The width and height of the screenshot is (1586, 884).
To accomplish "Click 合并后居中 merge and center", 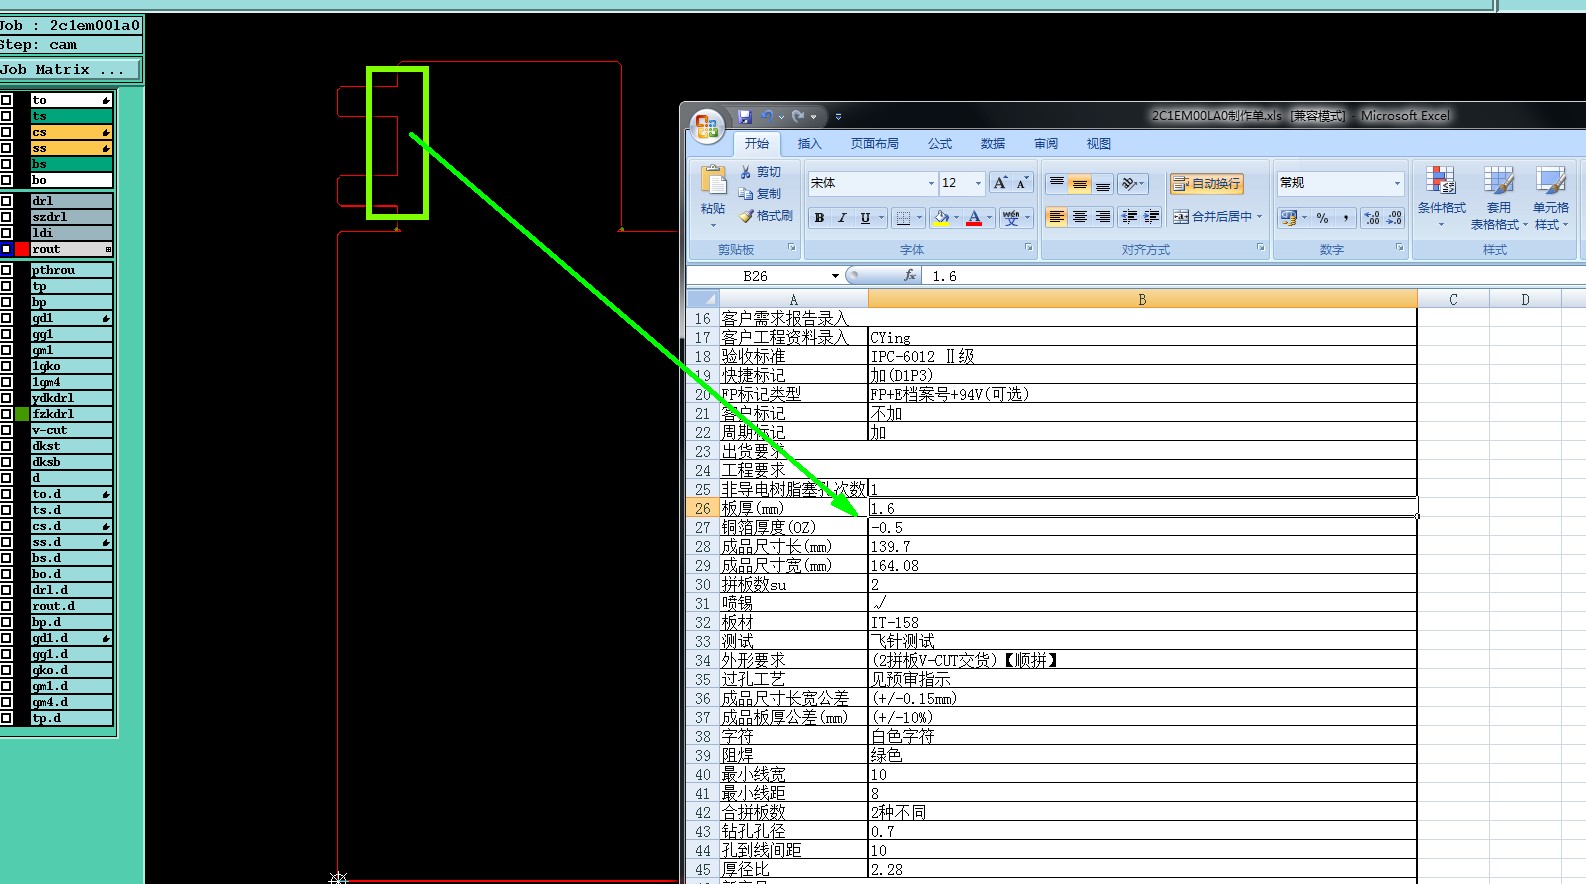I will pos(1212,217).
